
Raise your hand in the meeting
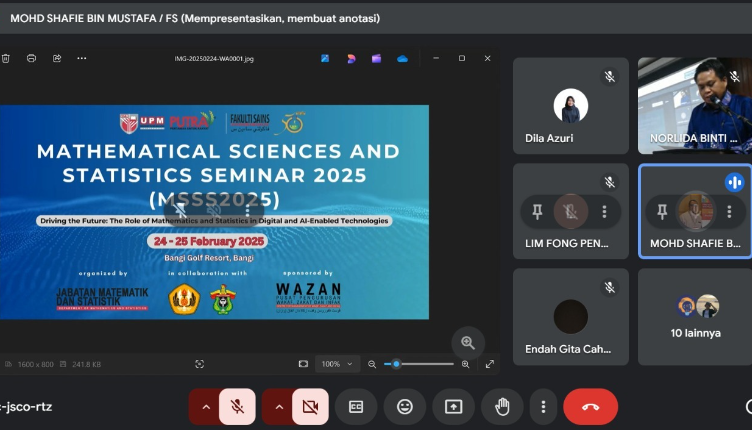[x=502, y=407]
